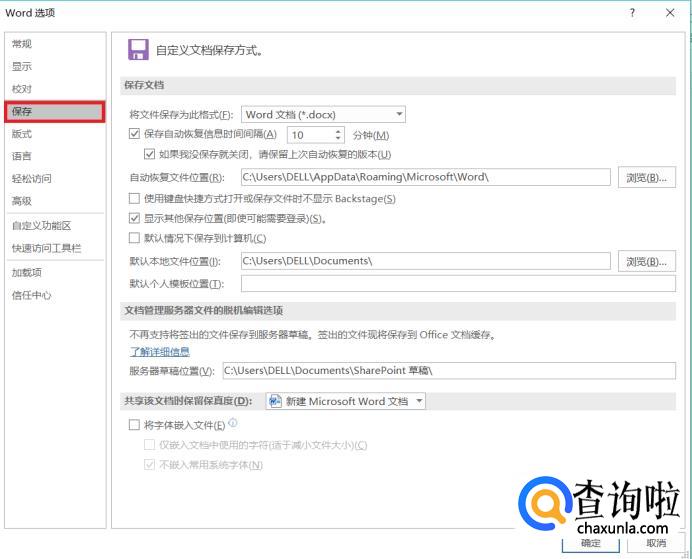
Task: Select the 加载项 category
Action: (27, 273)
